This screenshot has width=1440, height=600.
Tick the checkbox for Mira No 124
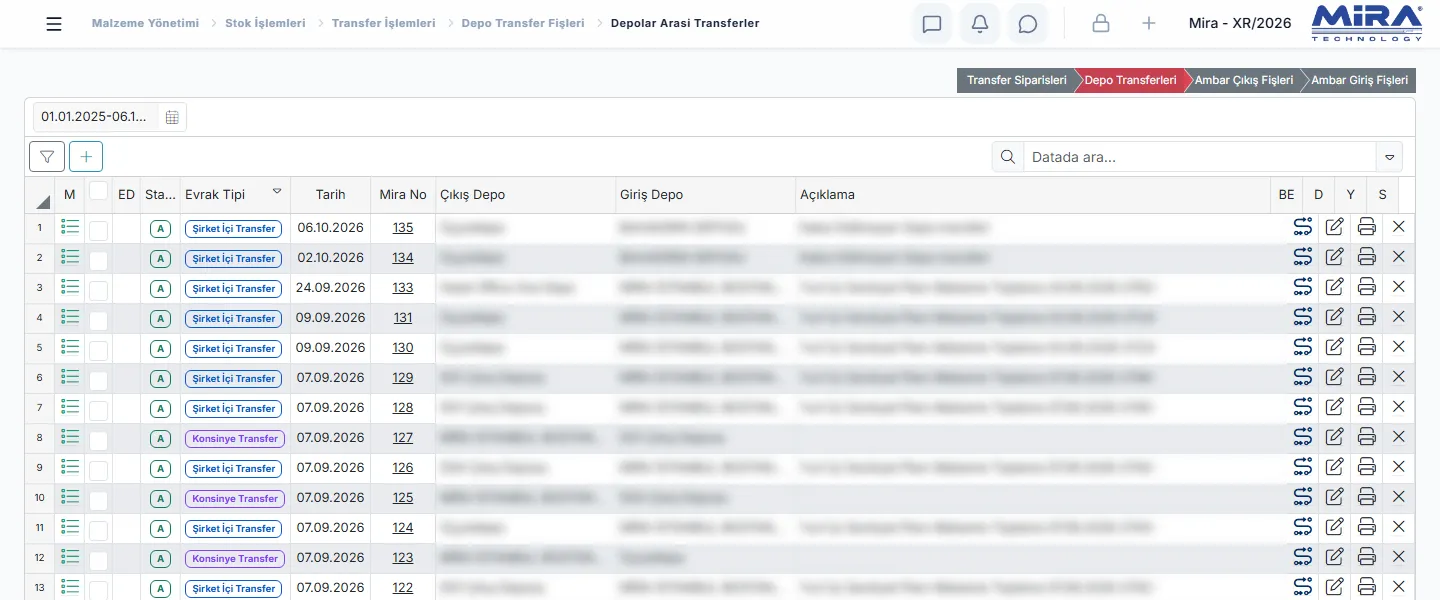point(98,530)
